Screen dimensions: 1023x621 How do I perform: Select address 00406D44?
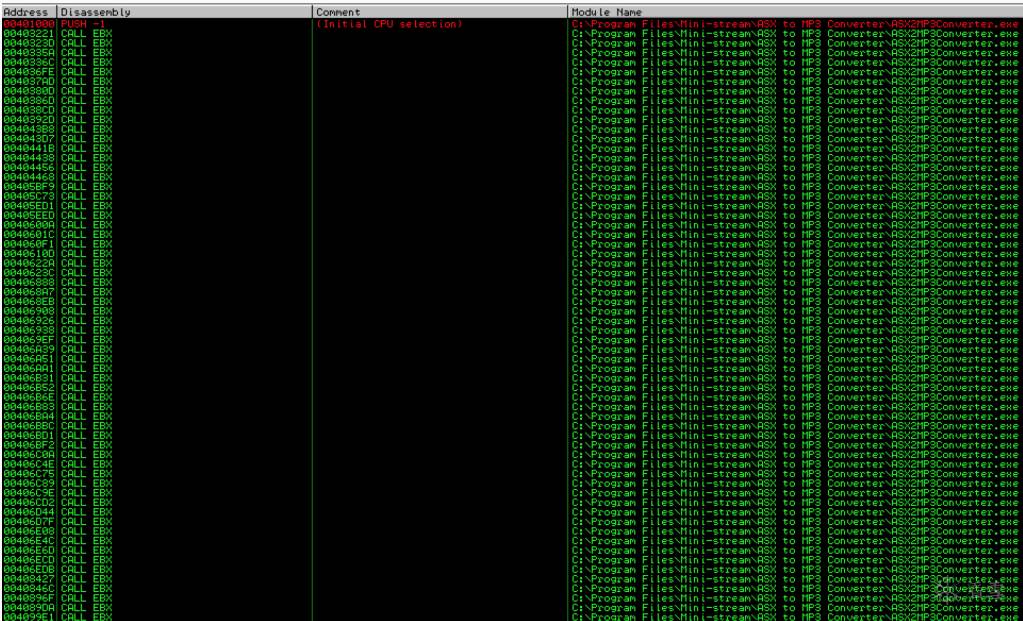point(29,512)
